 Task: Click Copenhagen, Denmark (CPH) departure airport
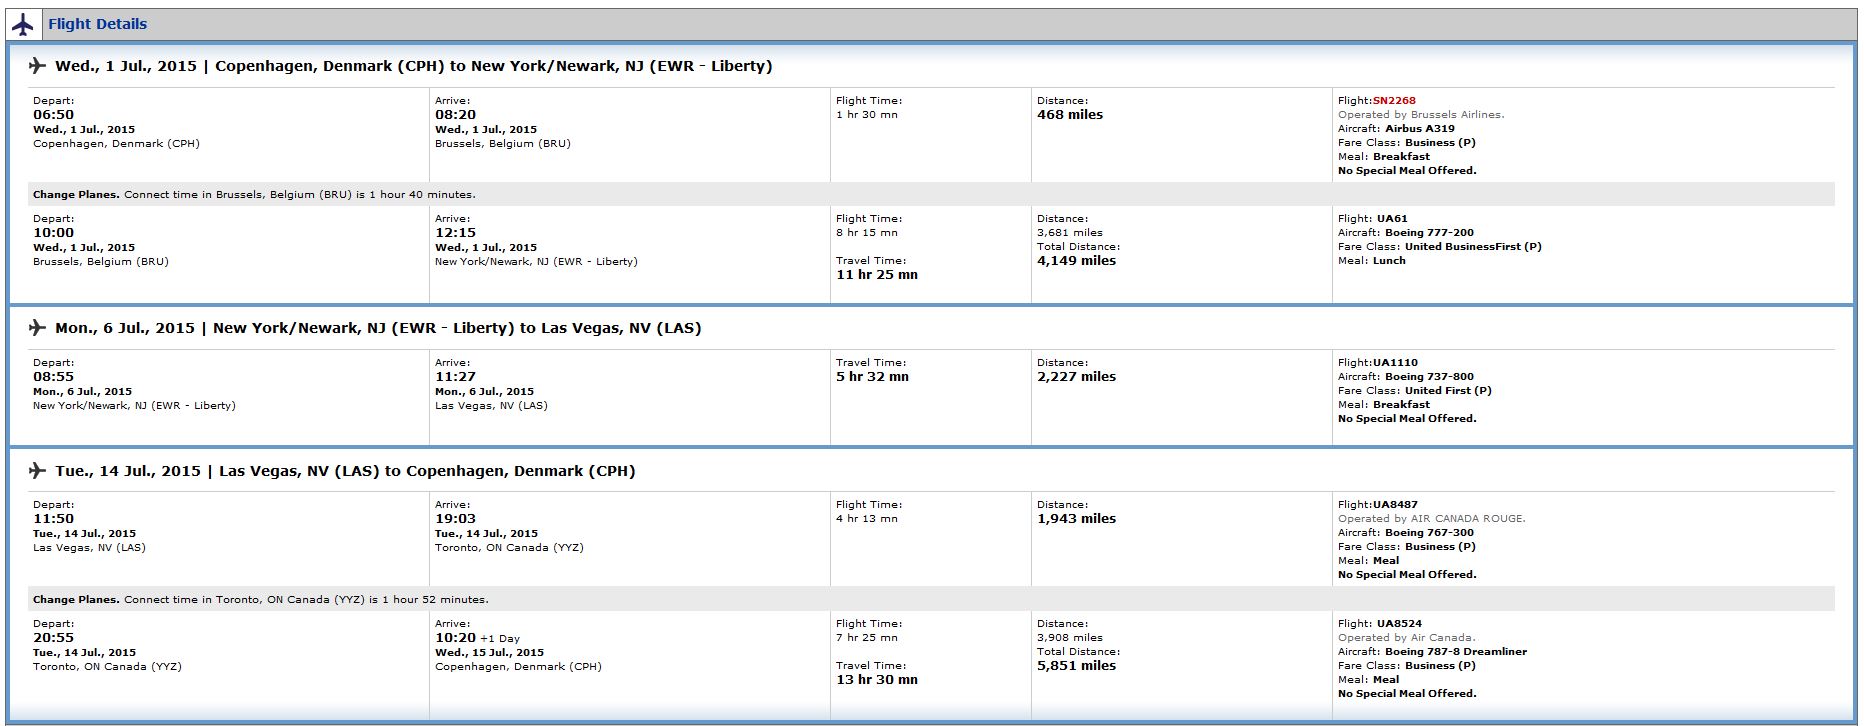[116, 144]
